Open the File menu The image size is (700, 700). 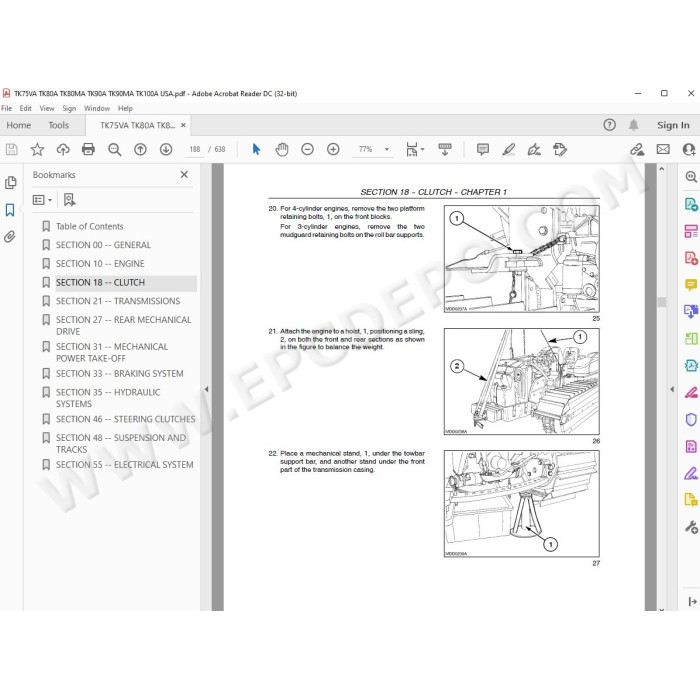click(x=6, y=108)
